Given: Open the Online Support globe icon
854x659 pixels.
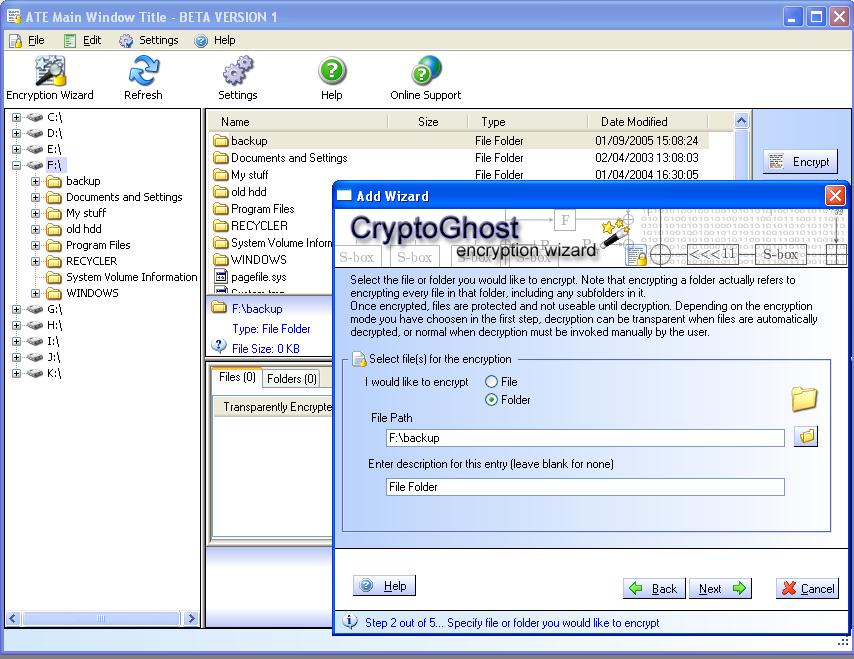Looking at the screenshot, I should click(x=426, y=70).
